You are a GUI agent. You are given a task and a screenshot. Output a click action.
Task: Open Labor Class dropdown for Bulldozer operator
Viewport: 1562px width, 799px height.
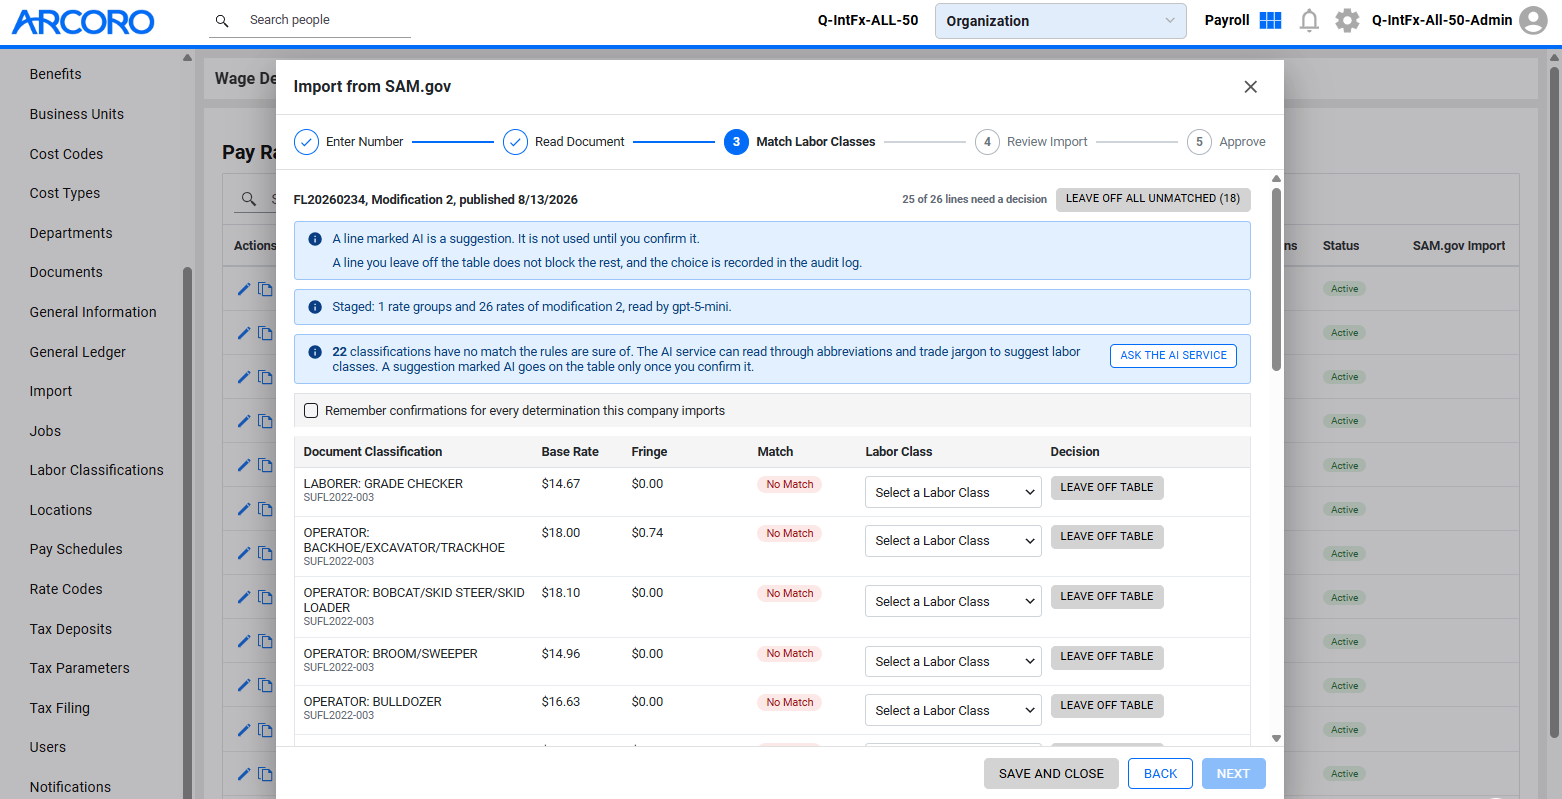[x=953, y=710]
